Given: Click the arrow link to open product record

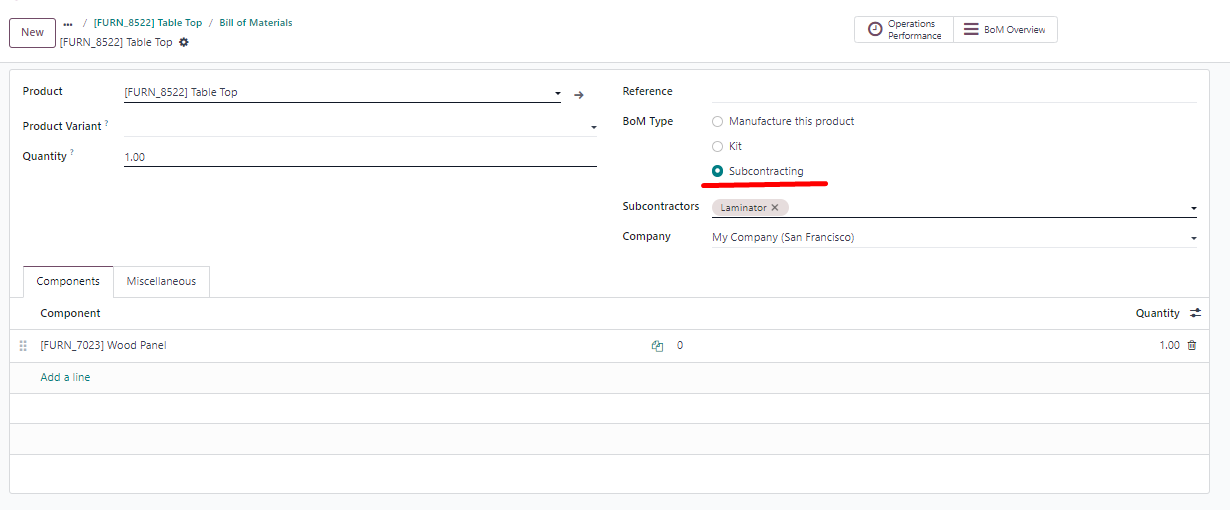Looking at the screenshot, I should (578, 95).
